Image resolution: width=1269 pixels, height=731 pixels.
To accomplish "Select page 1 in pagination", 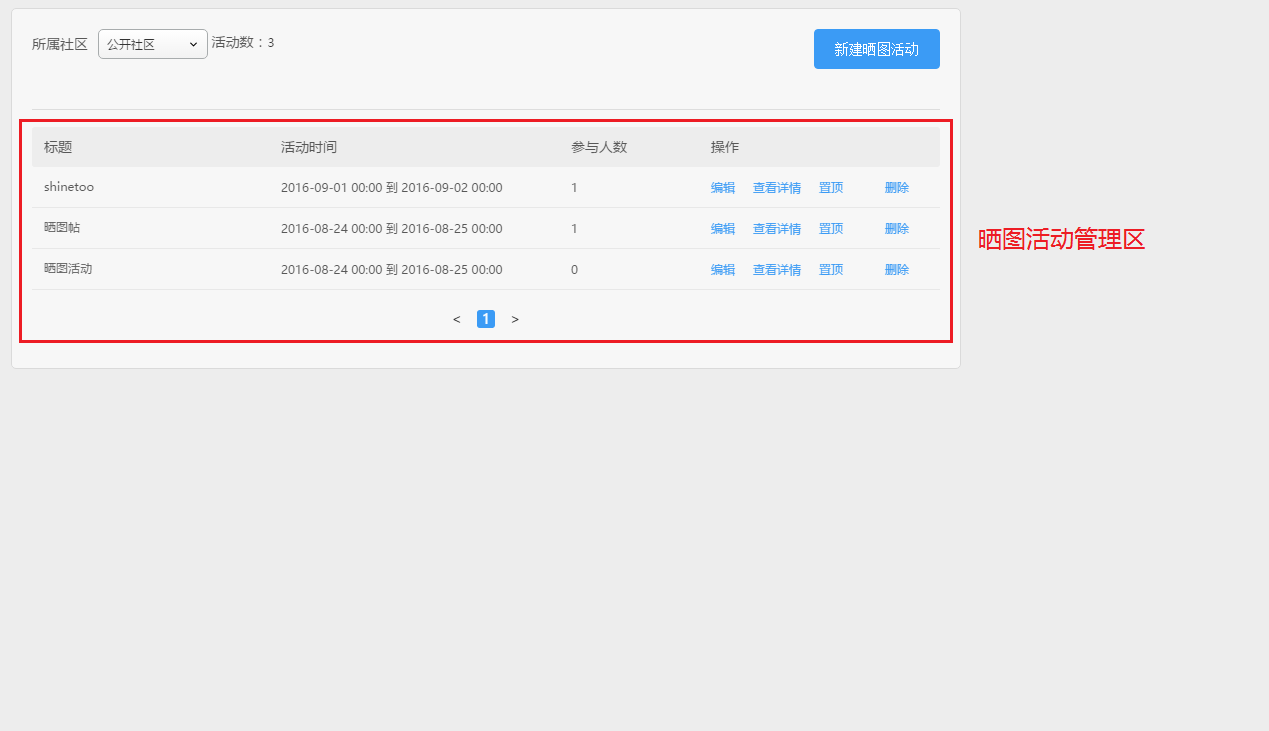I will pyautogui.click(x=486, y=319).
